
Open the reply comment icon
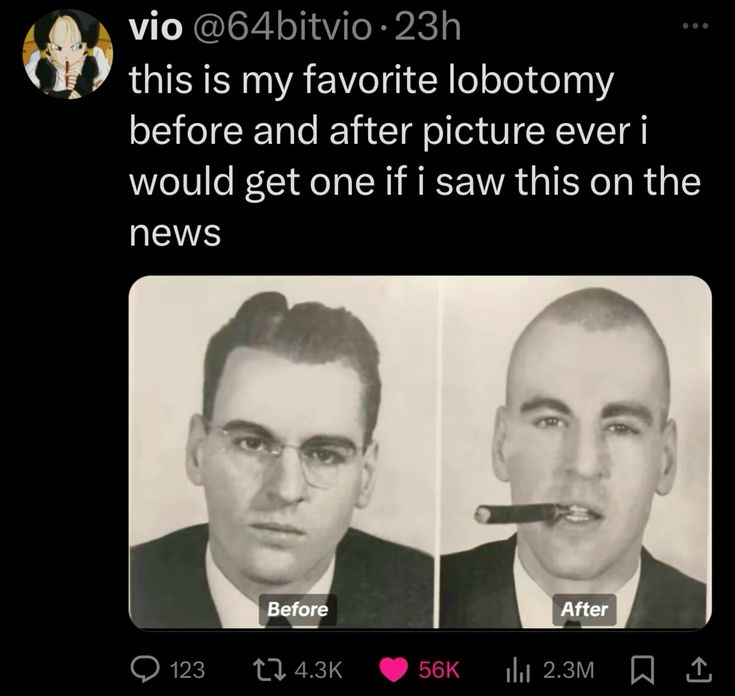[146, 670]
